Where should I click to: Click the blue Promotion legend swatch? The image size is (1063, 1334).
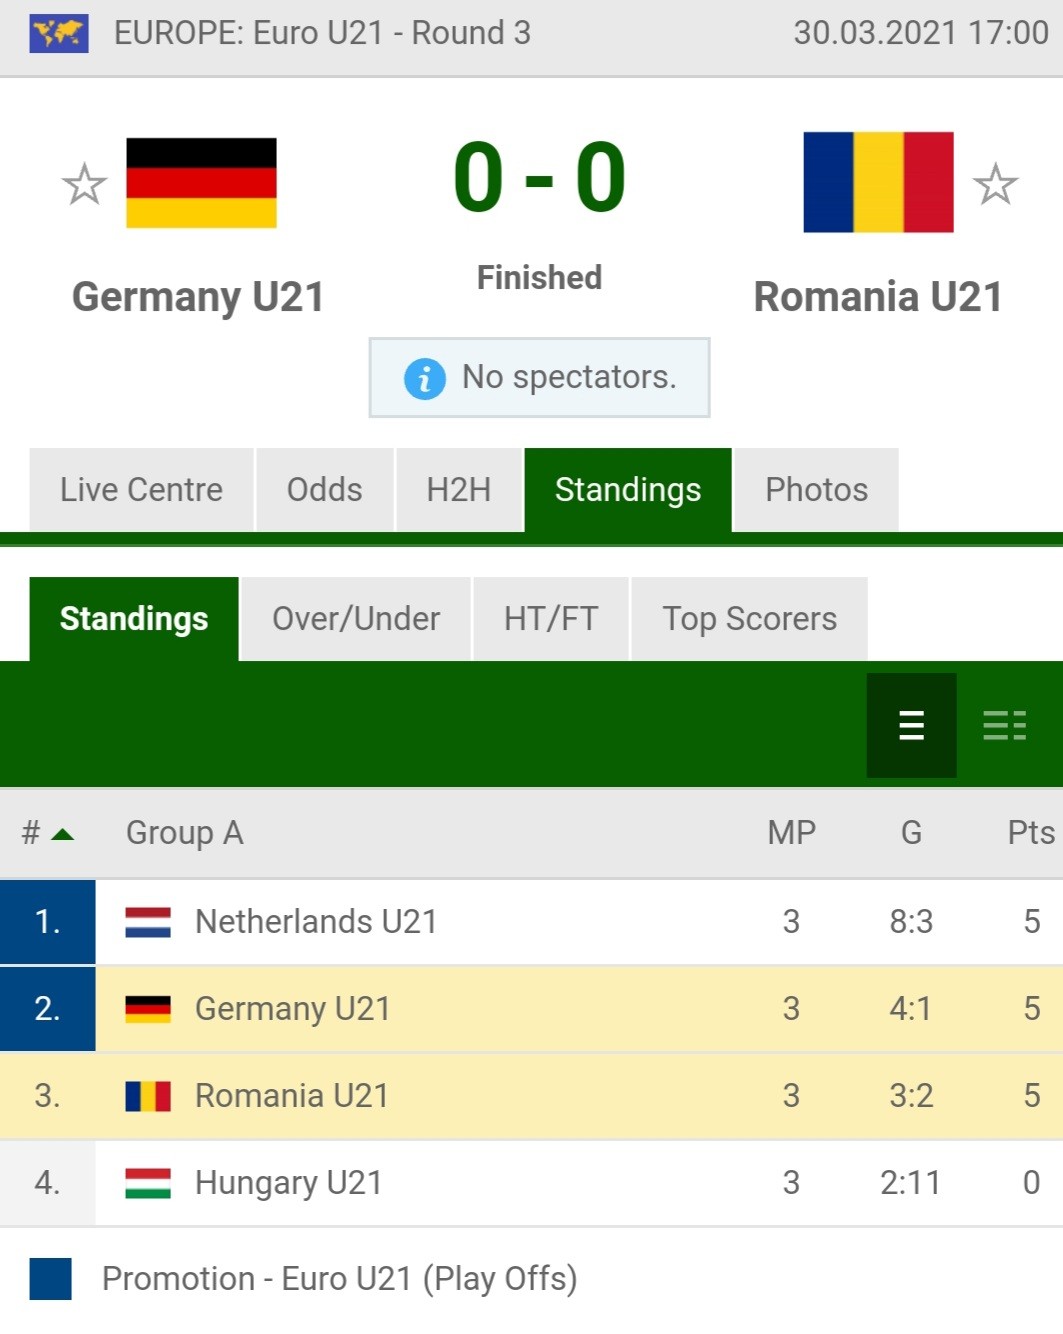tap(50, 1279)
